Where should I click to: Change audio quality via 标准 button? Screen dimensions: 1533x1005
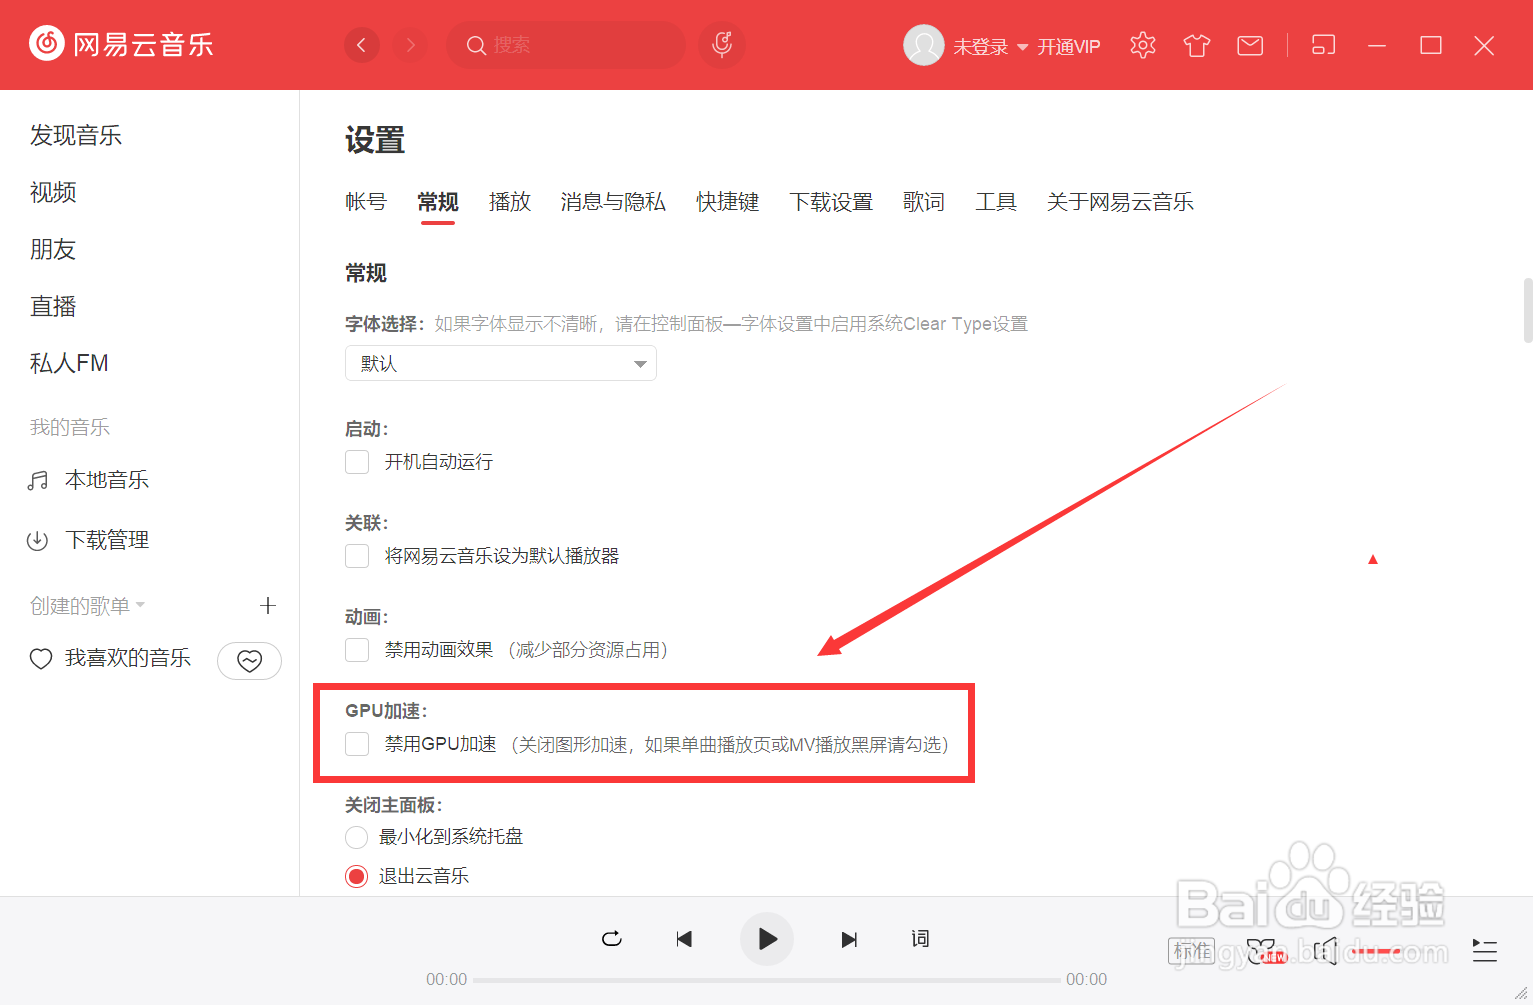[1191, 951]
